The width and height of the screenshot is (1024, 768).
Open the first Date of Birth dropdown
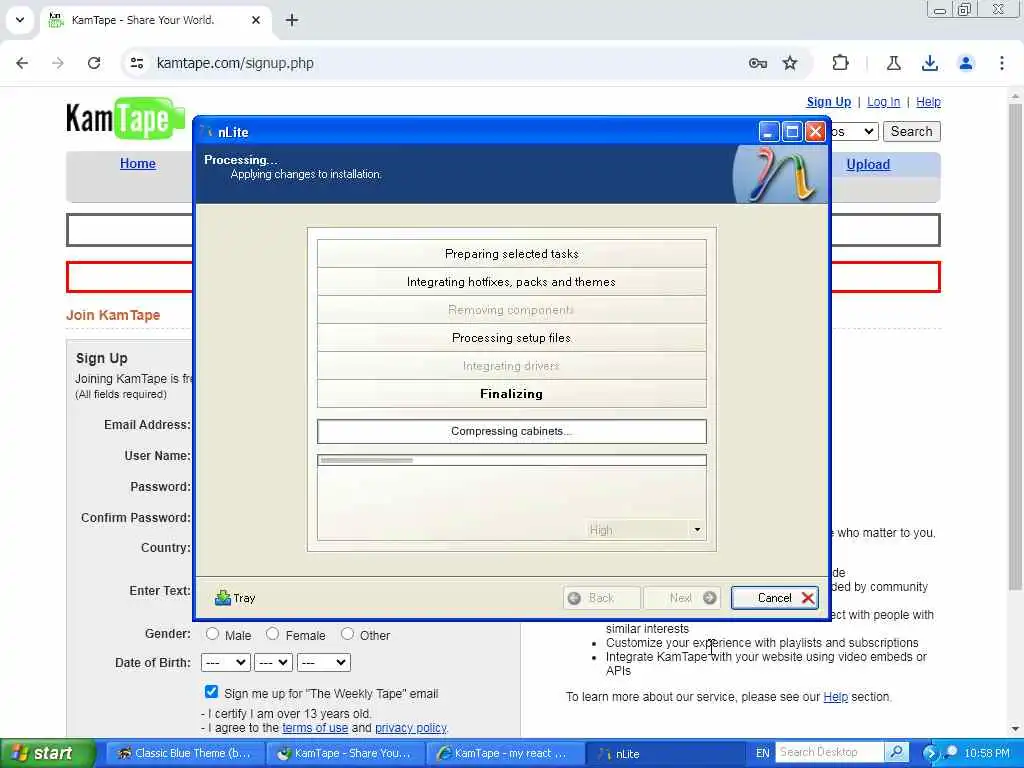click(x=225, y=662)
